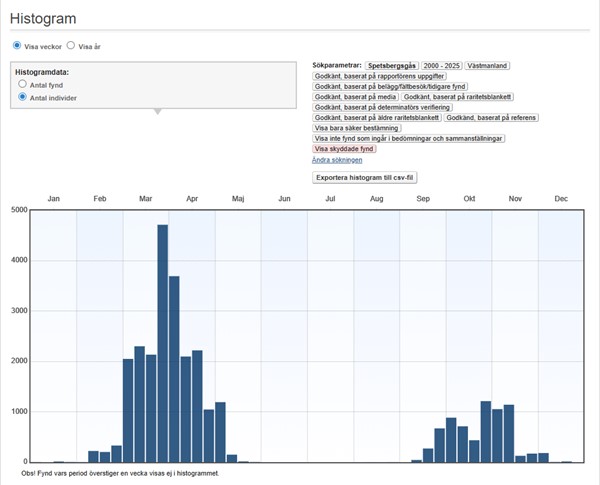Image resolution: width=600 pixels, height=485 pixels.
Task: Click 'Godkänt, baserat på media' tag
Action: (x=355, y=97)
